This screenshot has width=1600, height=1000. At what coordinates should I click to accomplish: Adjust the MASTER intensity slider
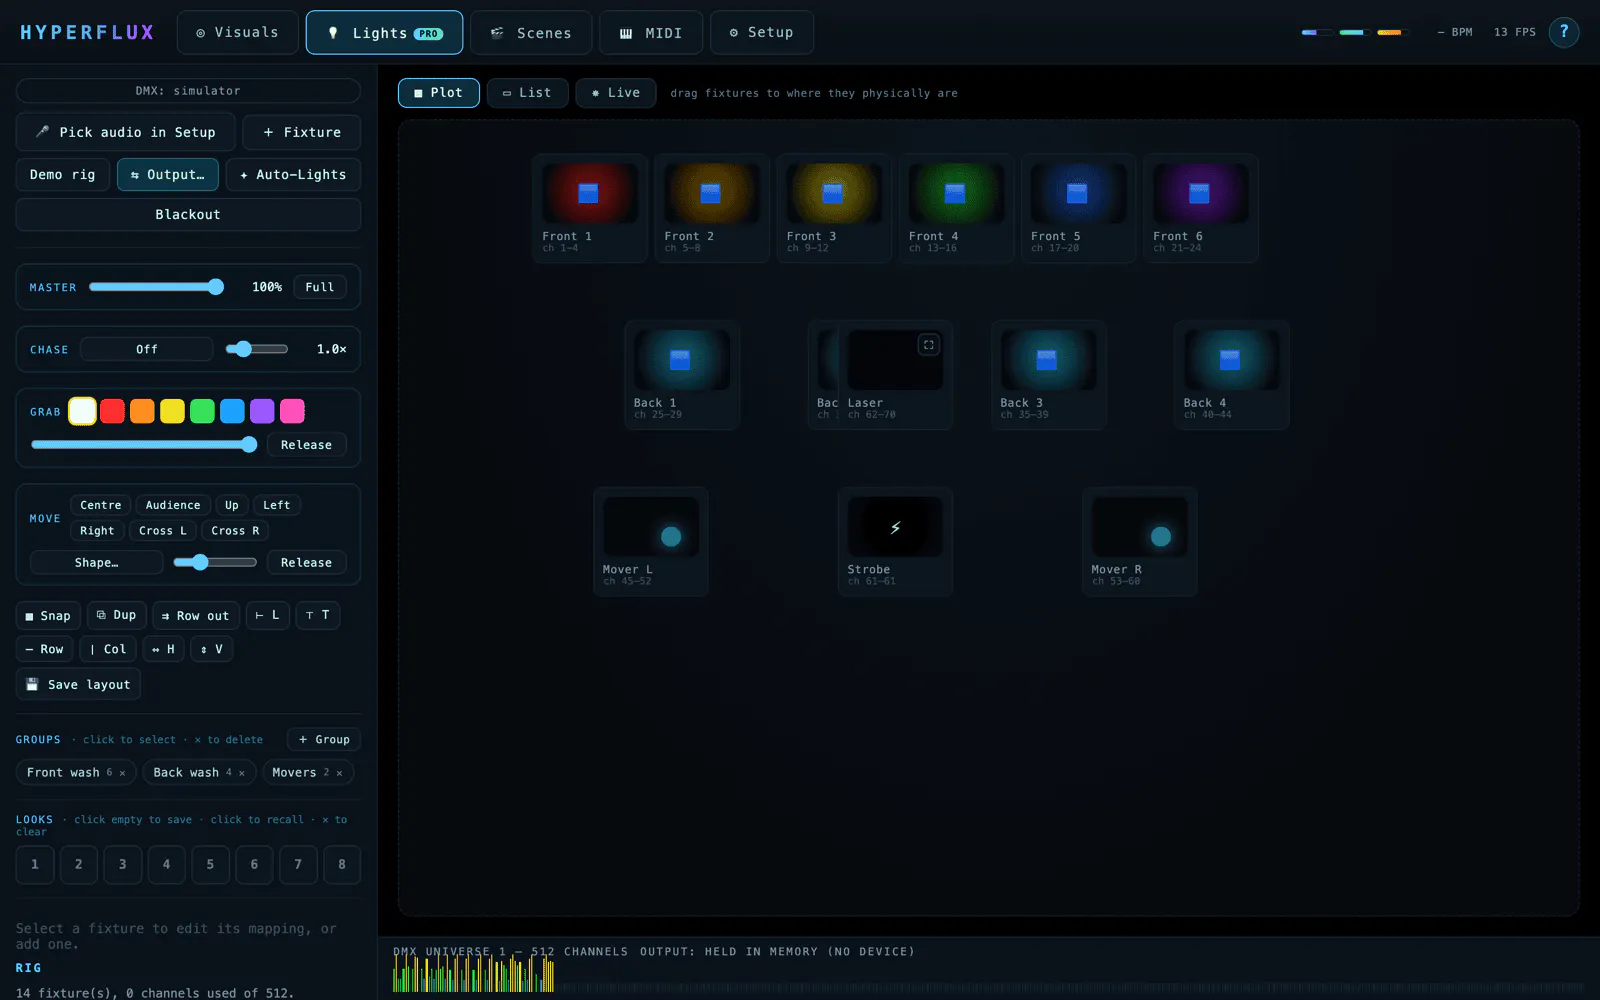point(156,287)
